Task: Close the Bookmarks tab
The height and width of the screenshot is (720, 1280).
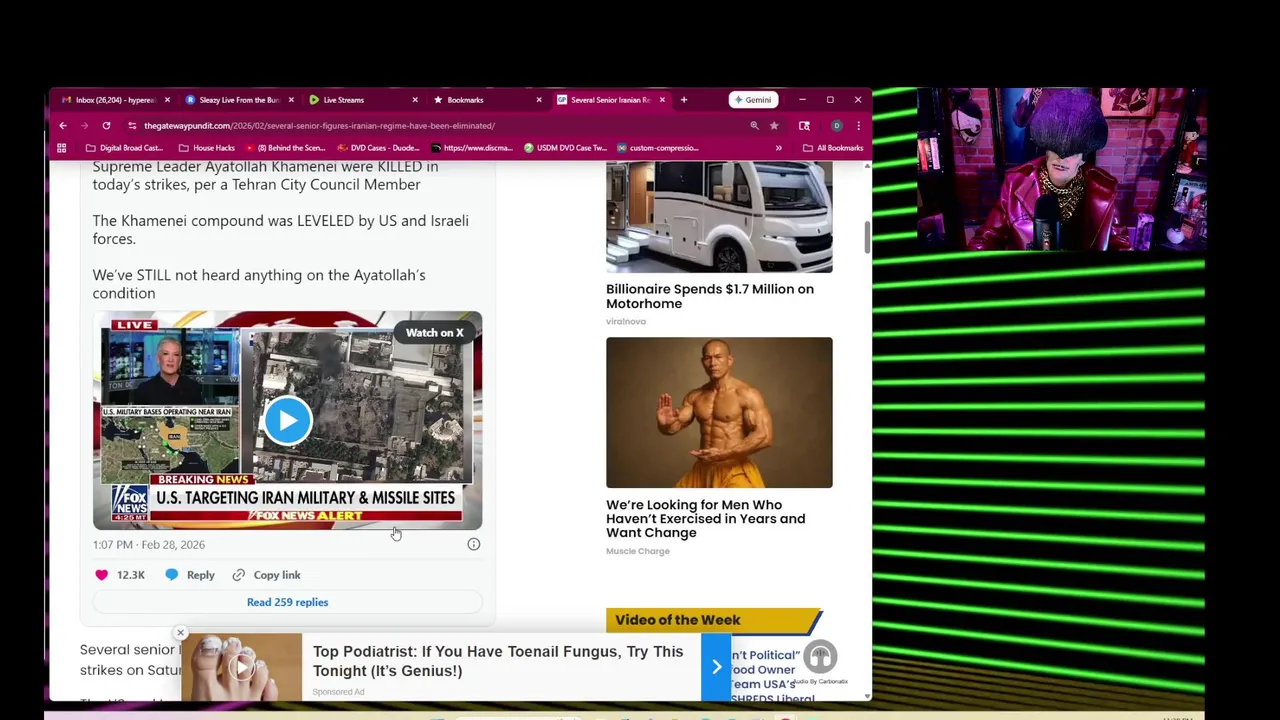Action: tap(539, 100)
